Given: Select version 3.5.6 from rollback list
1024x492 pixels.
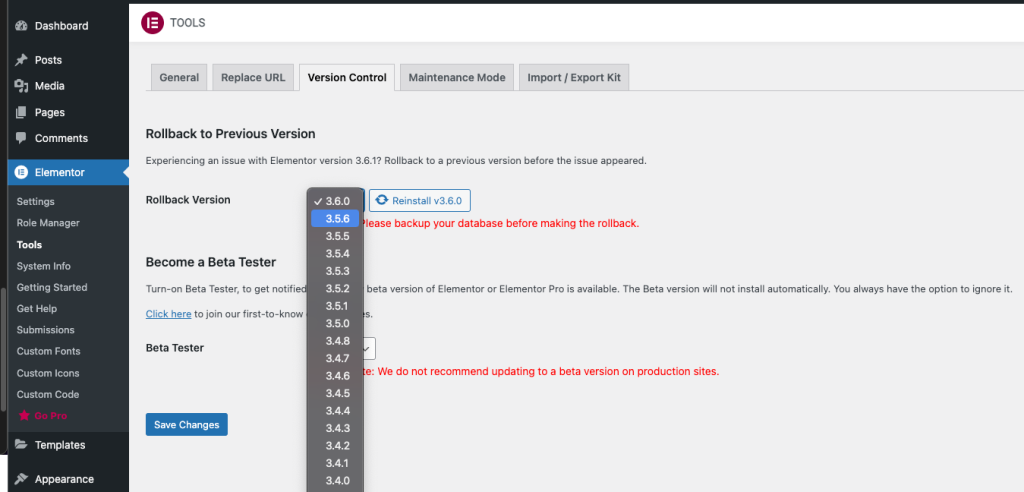Looking at the screenshot, I should [336, 219].
